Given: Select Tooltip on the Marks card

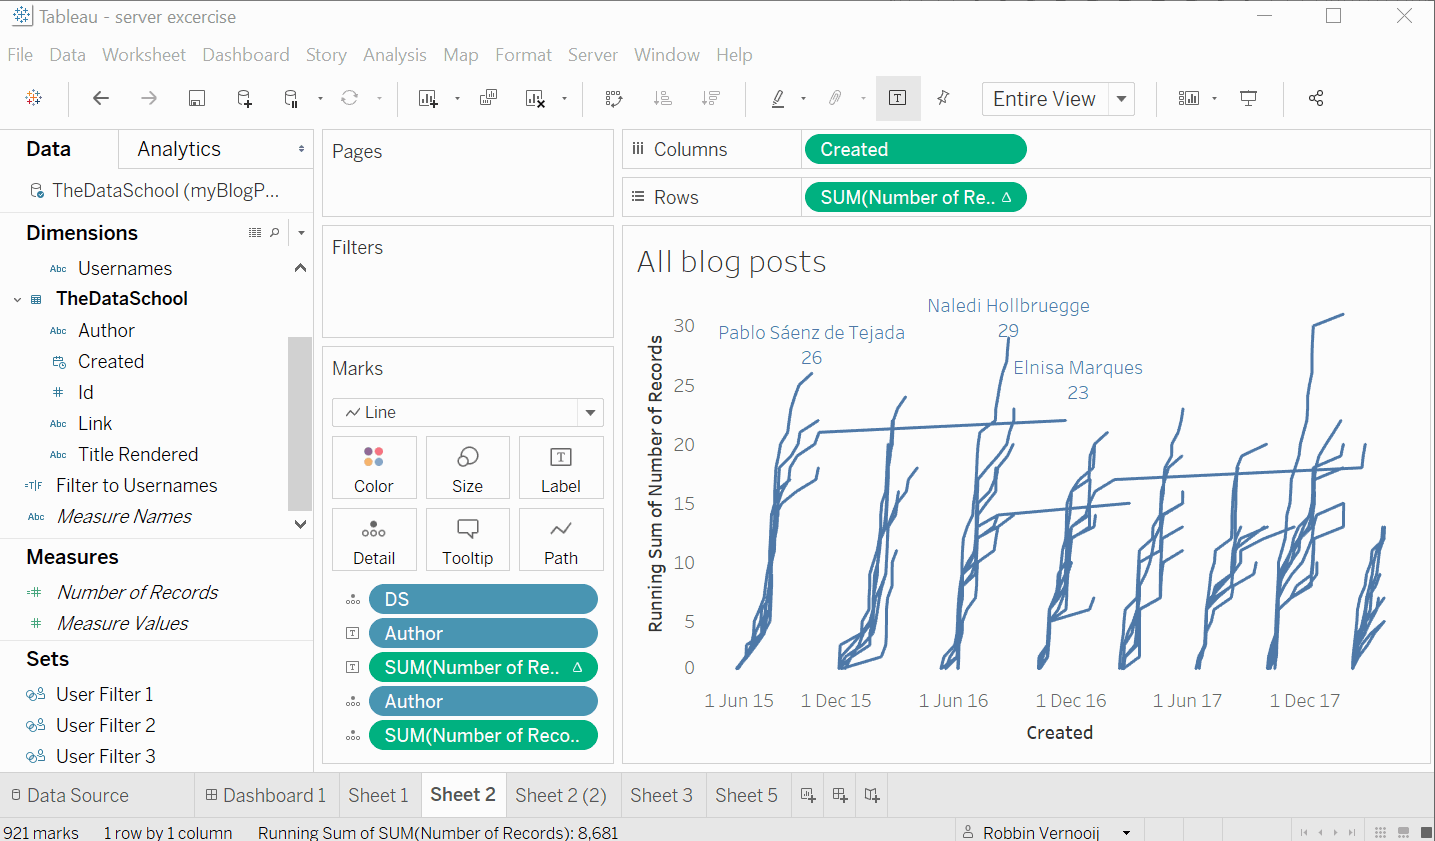Looking at the screenshot, I should (x=467, y=539).
